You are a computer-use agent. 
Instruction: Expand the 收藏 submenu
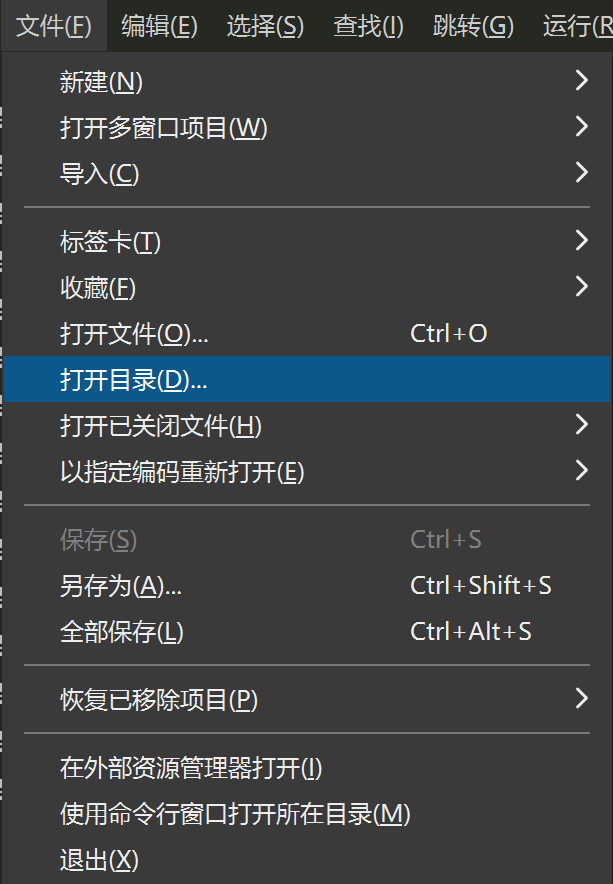point(583,287)
